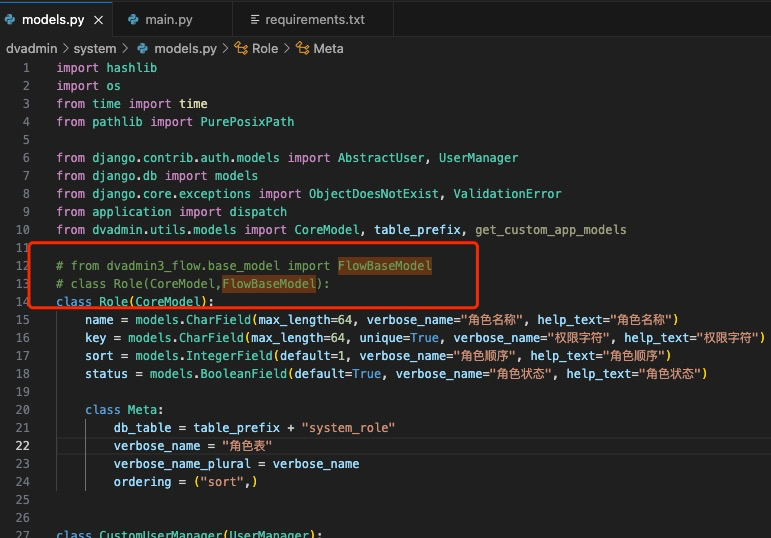Click 'ObjectDoesNotExist' on line 8
Viewport: 771px width, 538px height.
pyautogui.click(x=374, y=194)
